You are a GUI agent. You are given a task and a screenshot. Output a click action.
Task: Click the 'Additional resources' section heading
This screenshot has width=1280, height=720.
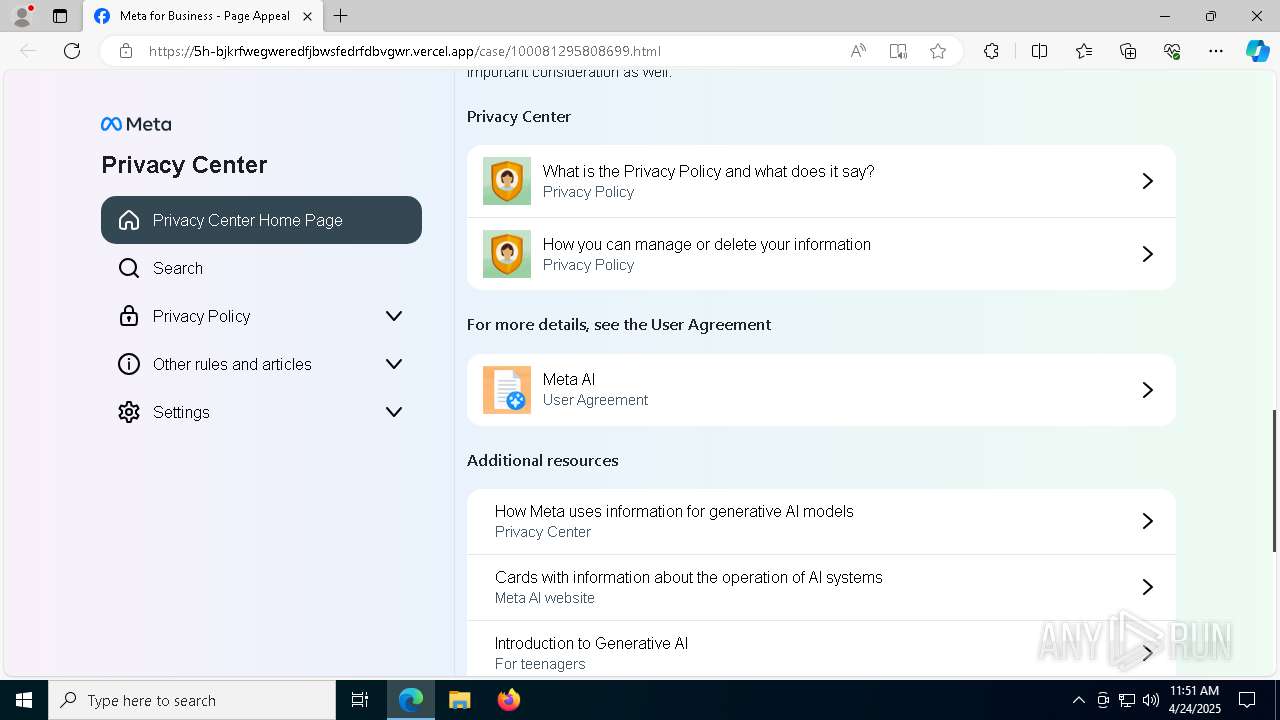click(543, 460)
